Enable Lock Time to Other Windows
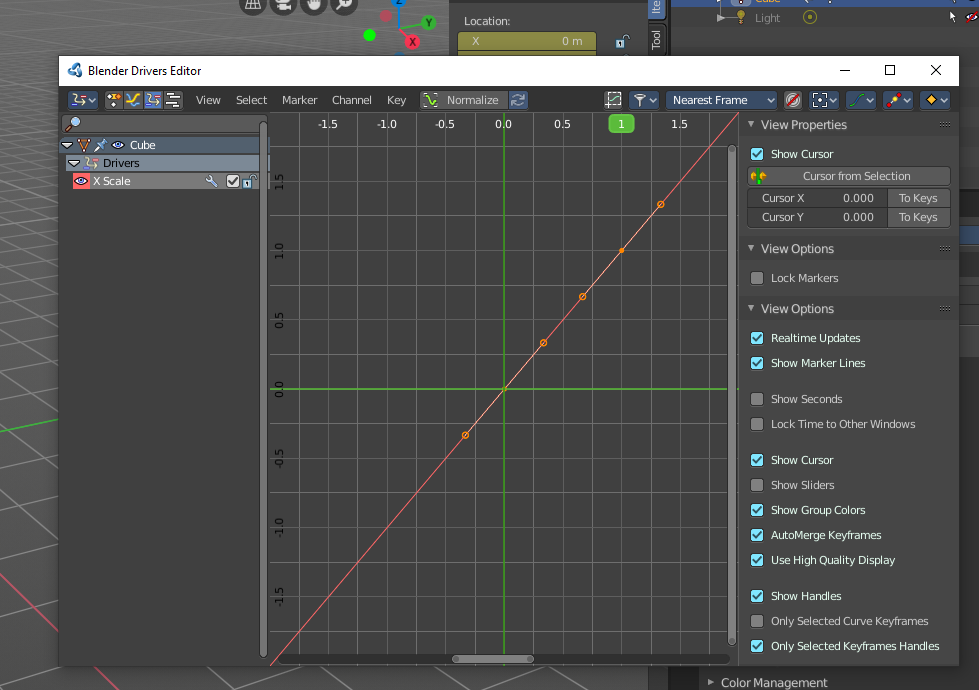 coord(757,424)
